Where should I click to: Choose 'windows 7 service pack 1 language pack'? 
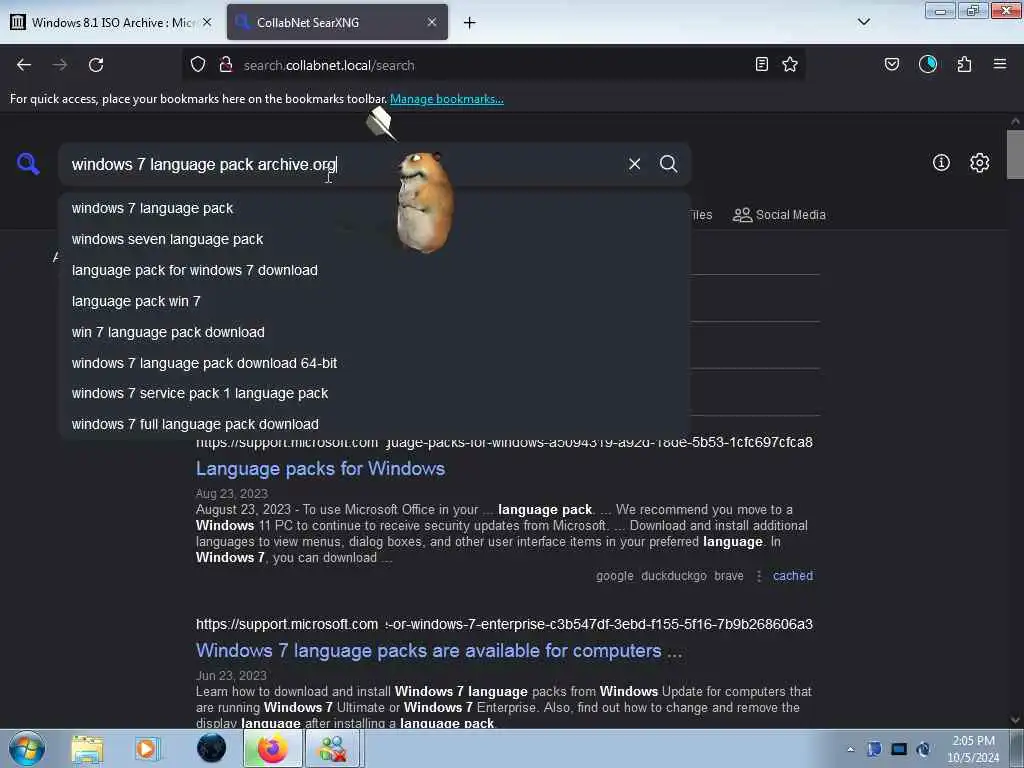tap(374, 393)
